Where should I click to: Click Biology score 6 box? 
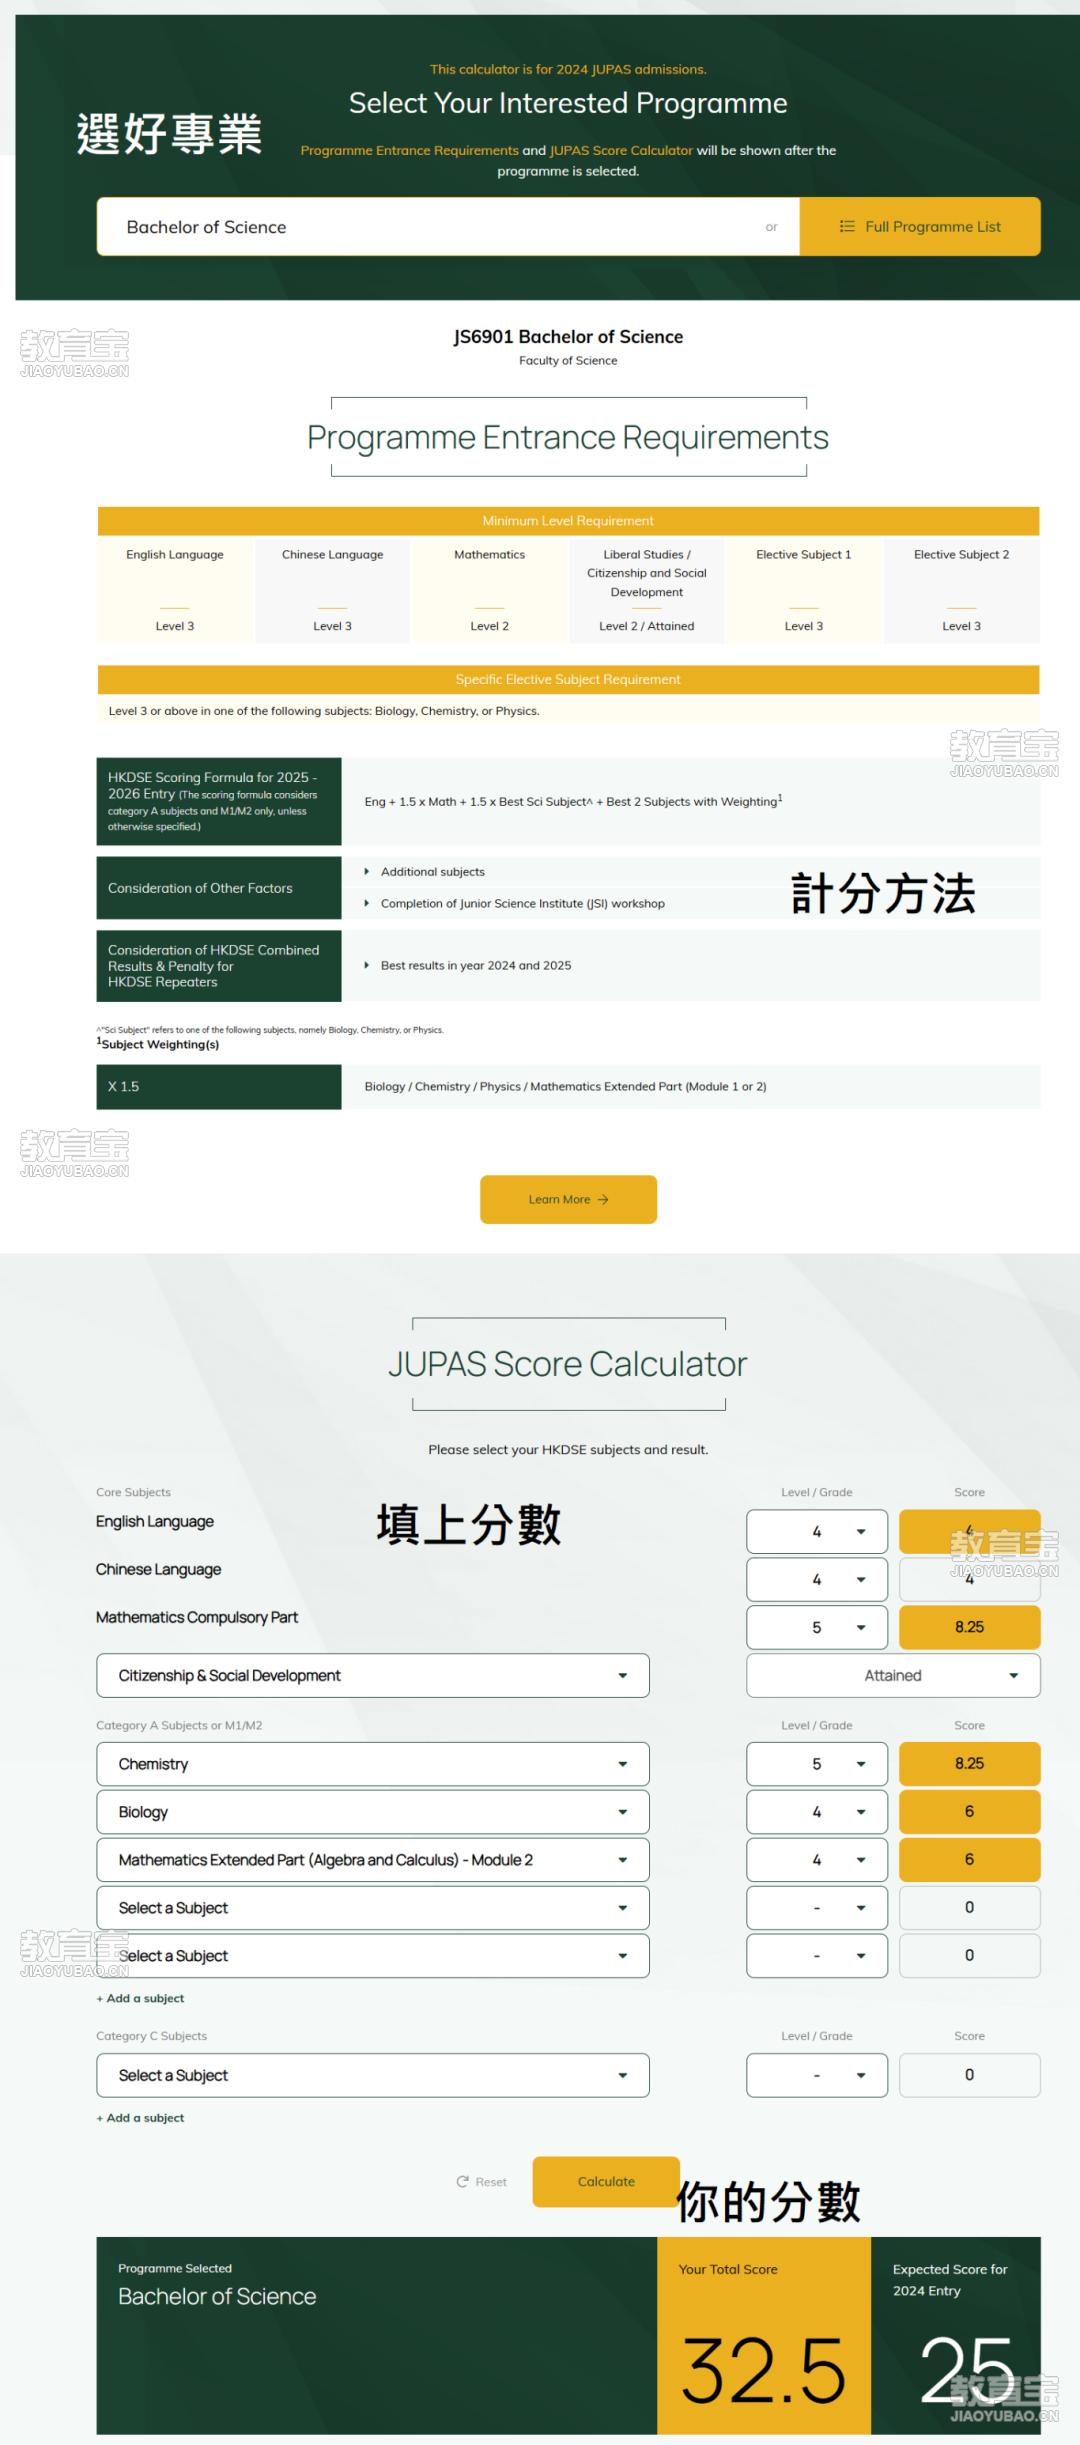(x=970, y=1812)
